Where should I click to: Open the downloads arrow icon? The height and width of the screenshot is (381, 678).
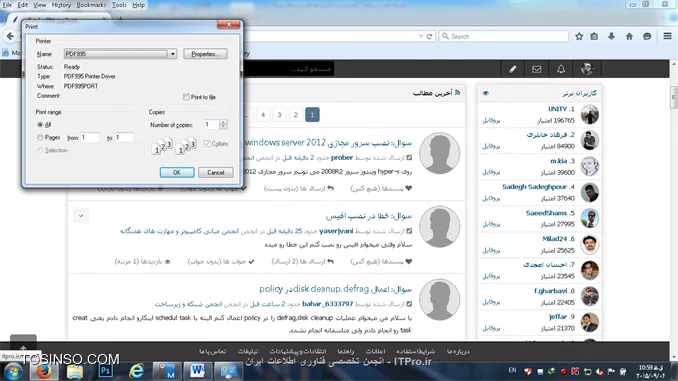coord(611,36)
